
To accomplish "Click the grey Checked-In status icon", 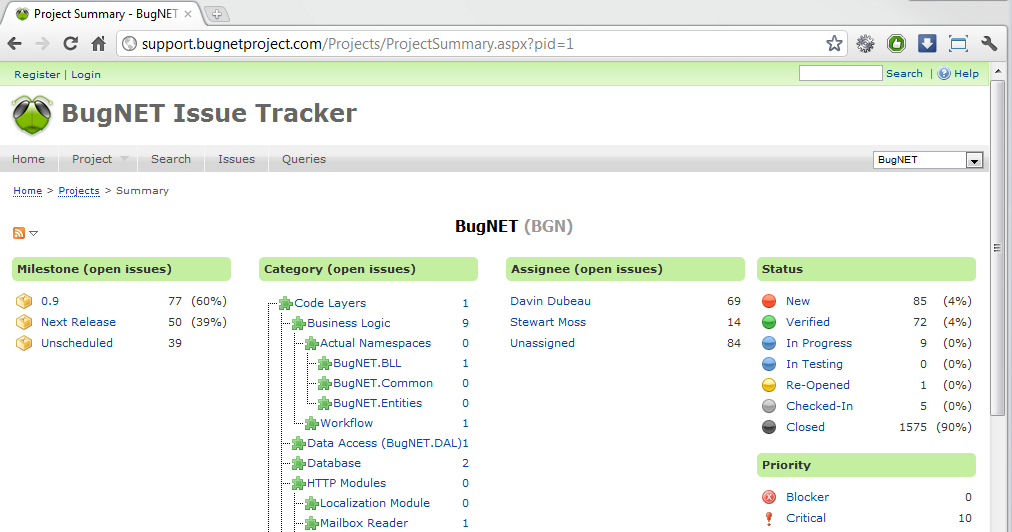I will (769, 406).
